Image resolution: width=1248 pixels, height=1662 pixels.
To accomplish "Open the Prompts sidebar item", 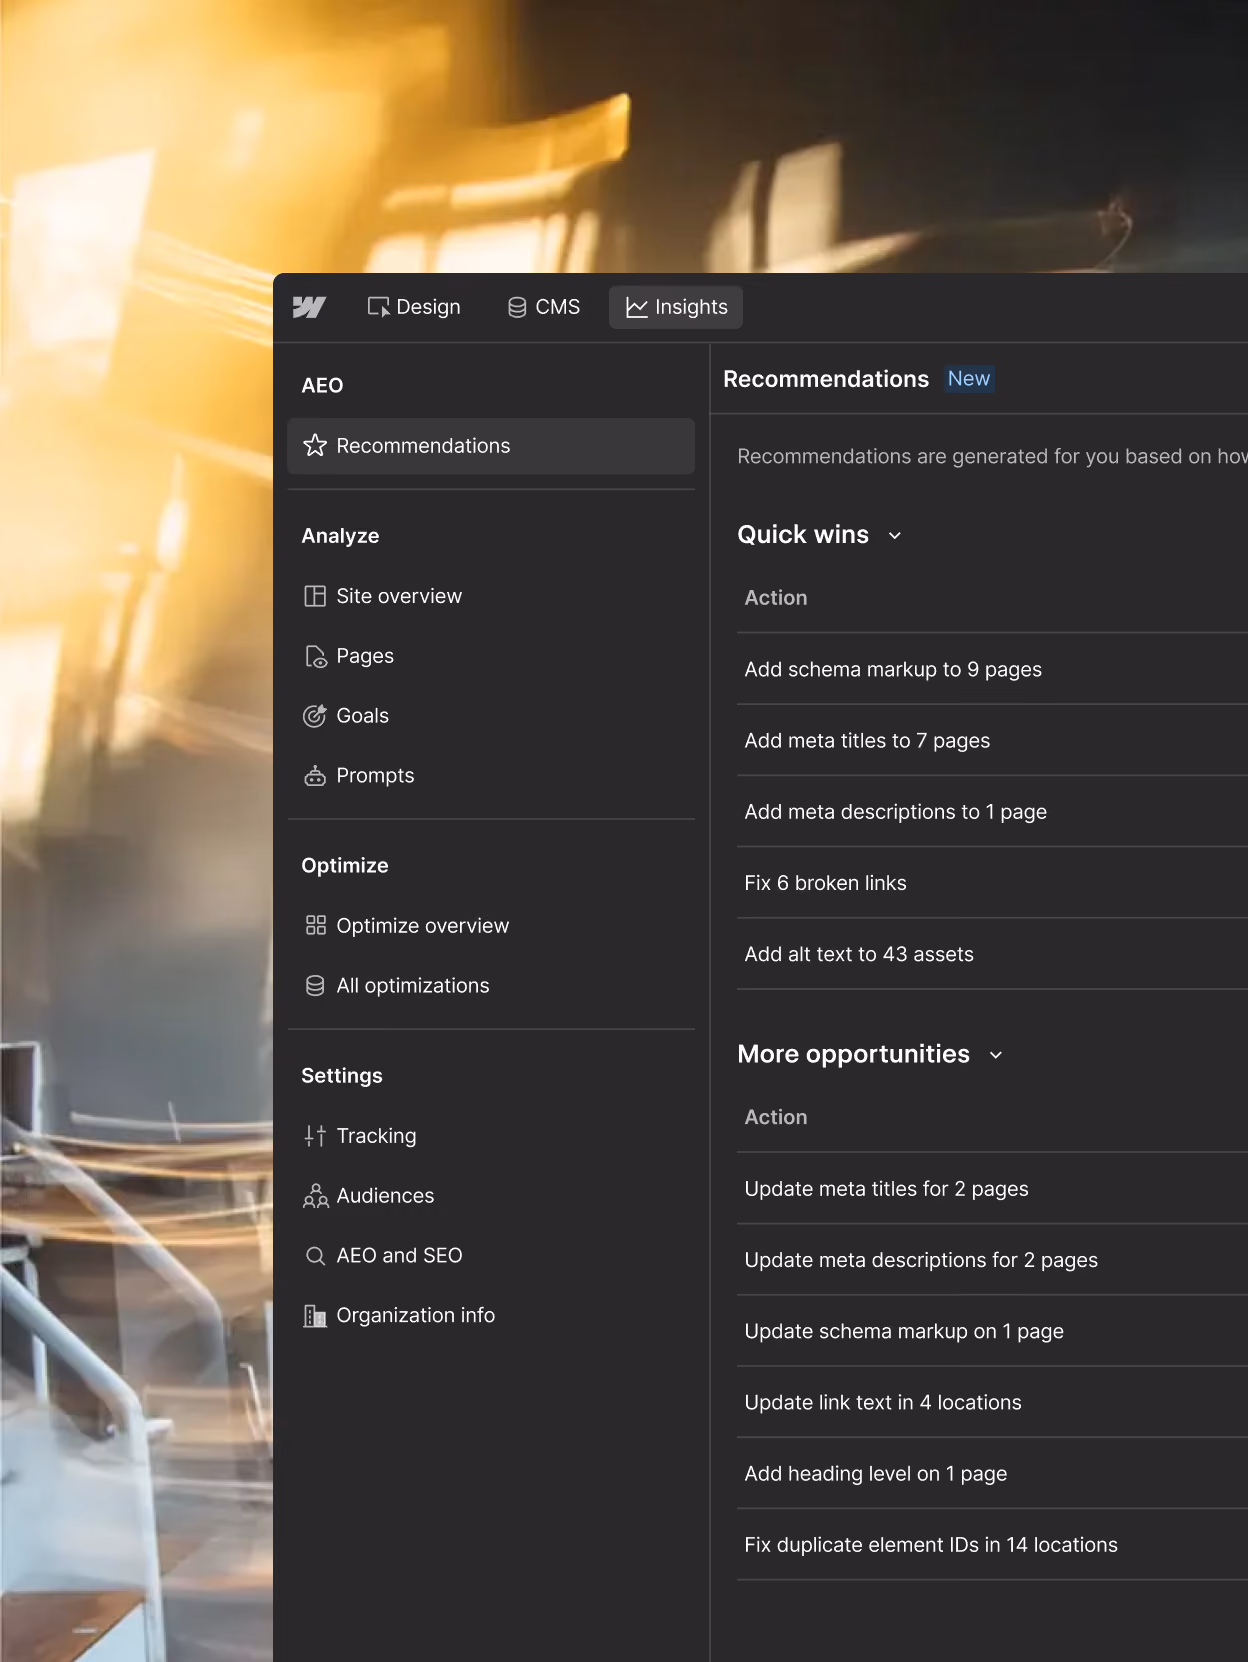I will click(x=491, y=776).
